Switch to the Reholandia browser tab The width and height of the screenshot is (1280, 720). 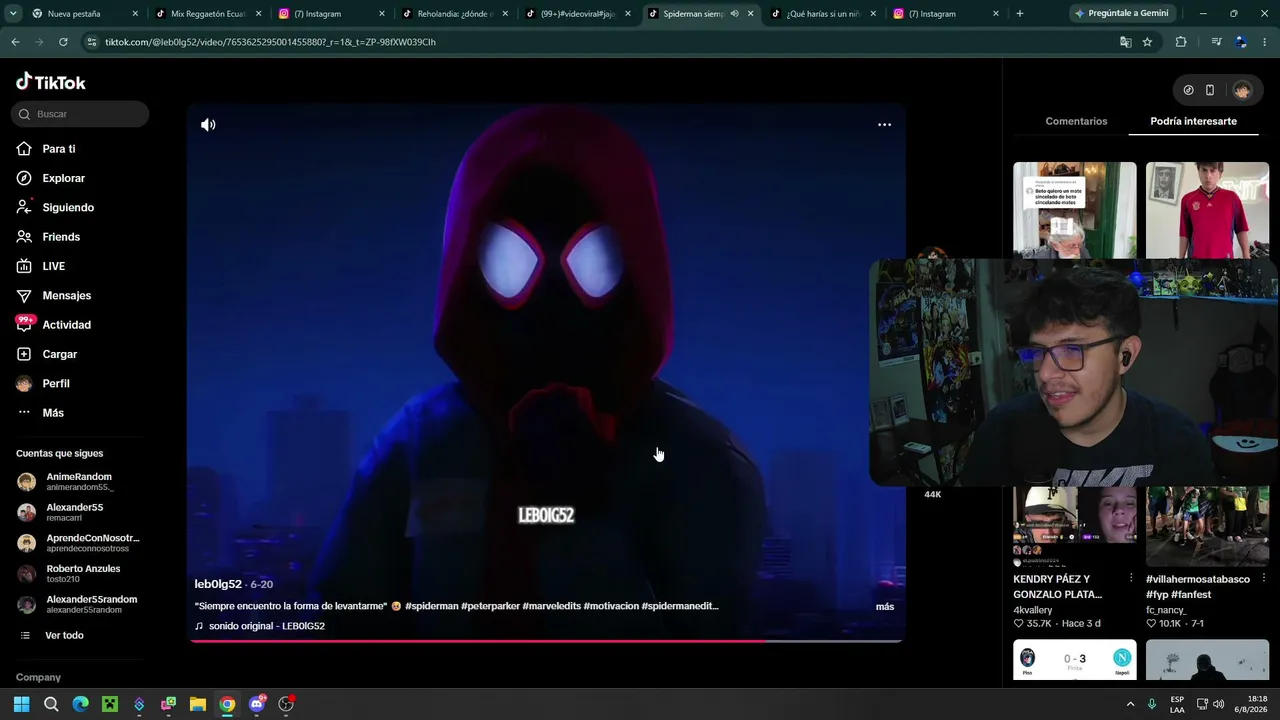coord(455,14)
